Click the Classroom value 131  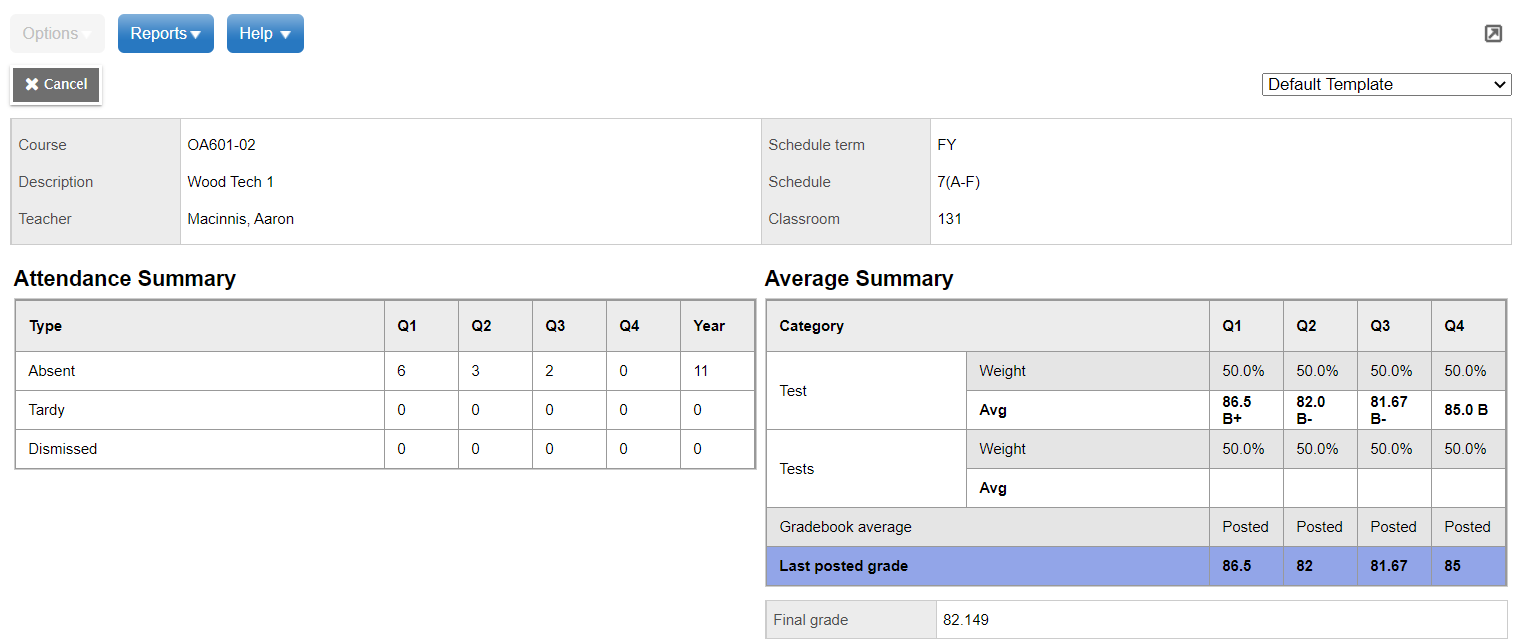click(x=950, y=218)
